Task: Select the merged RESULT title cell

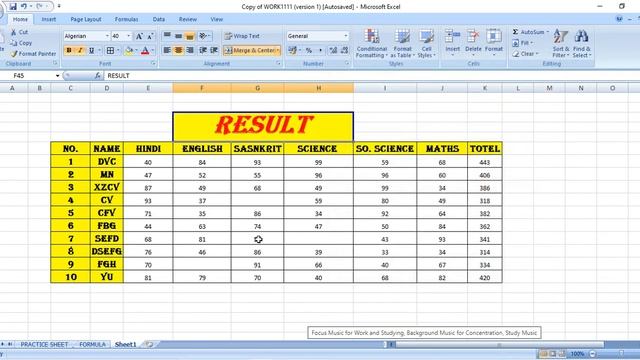Action: pos(263,126)
